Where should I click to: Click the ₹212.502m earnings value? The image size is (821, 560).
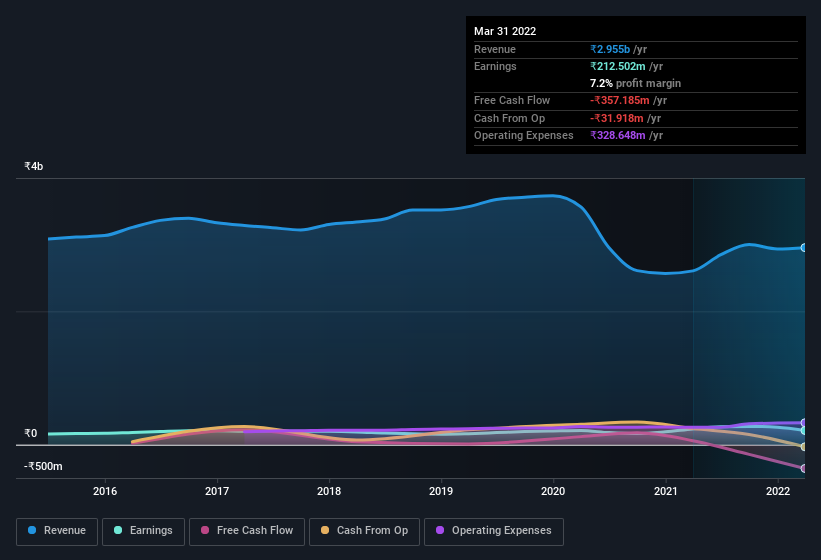coord(618,66)
